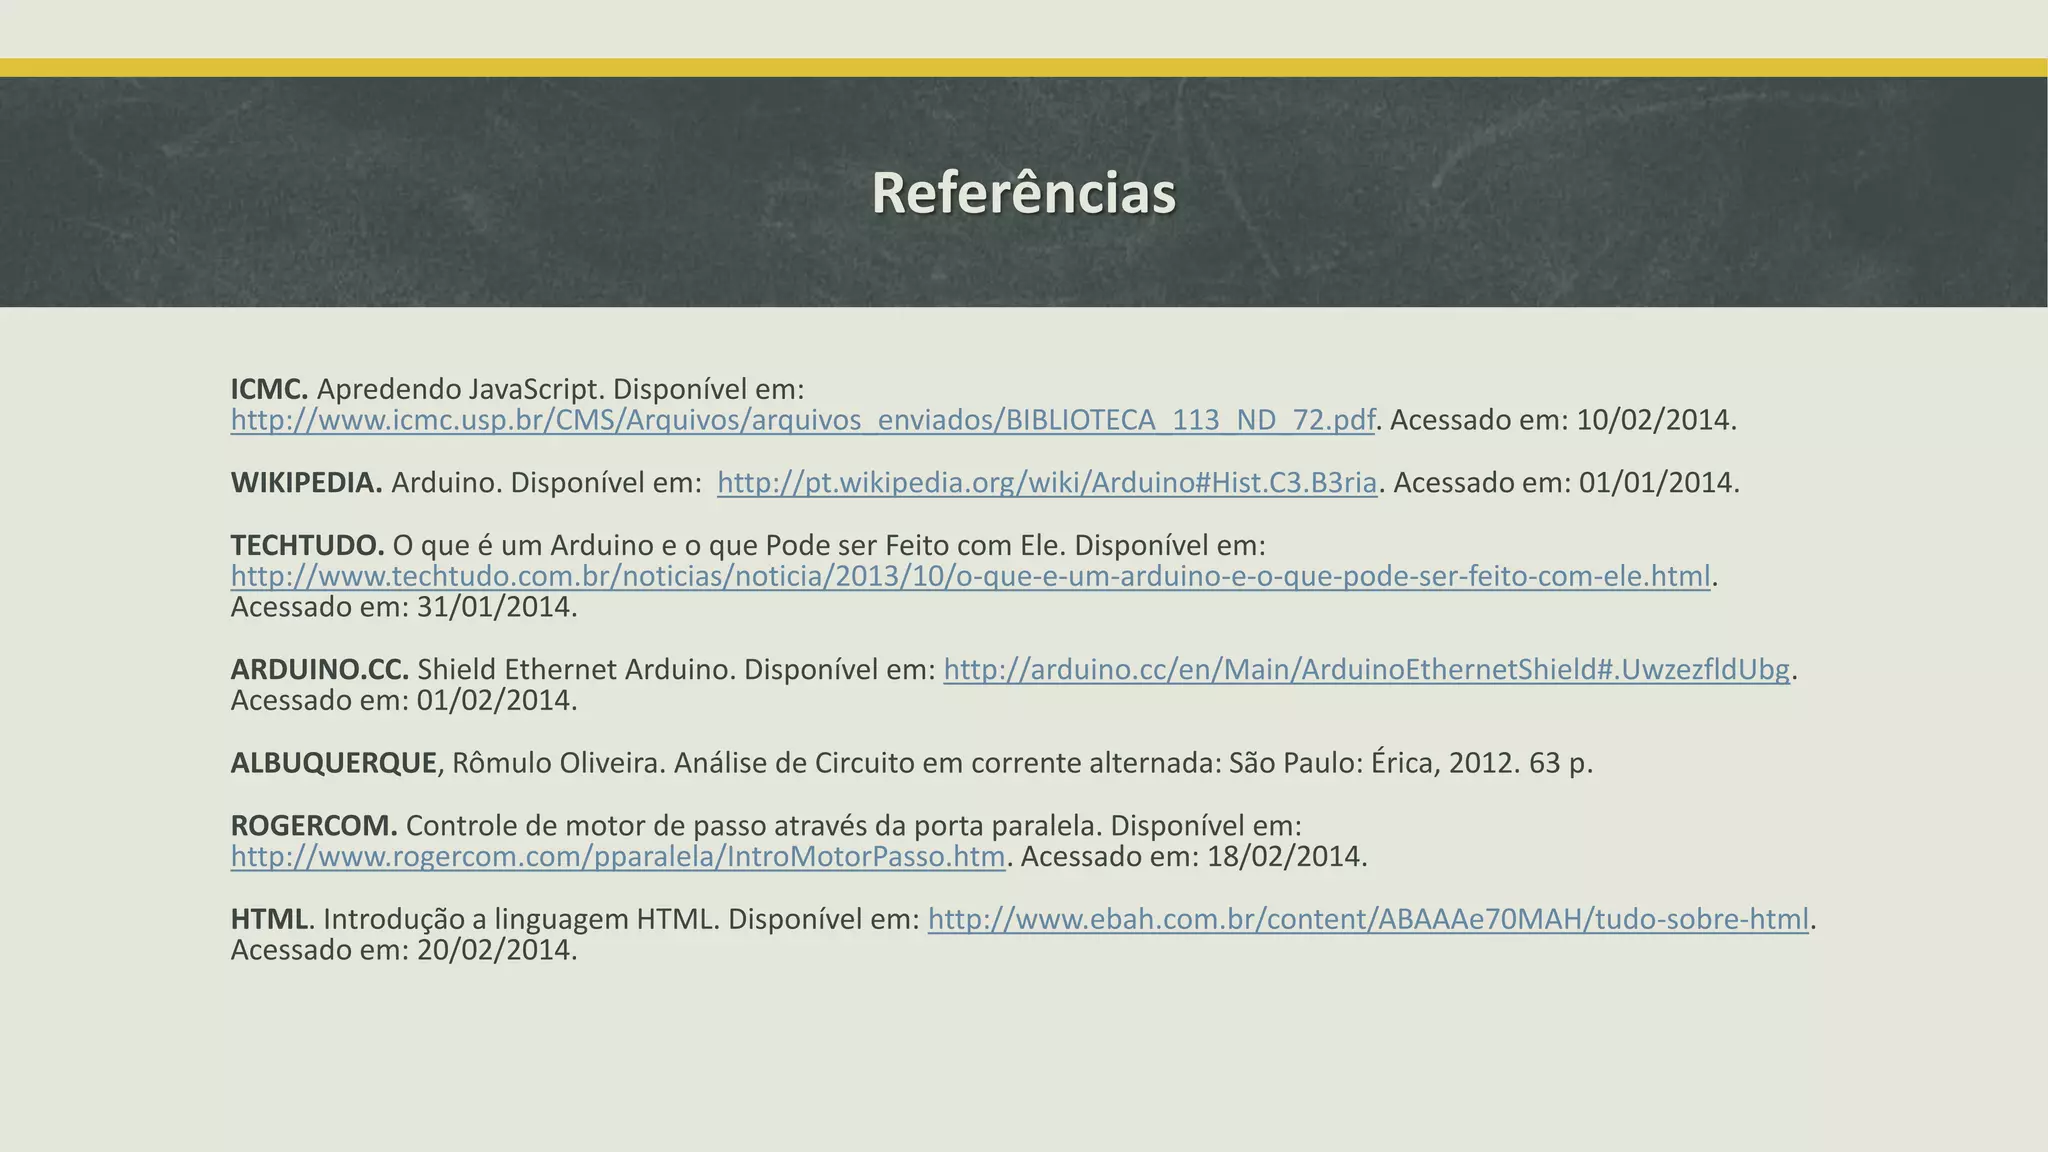Click the bold WIKIPEDIA. reference heading
The height and width of the screenshot is (1152, 2048).
click(x=307, y=483)
